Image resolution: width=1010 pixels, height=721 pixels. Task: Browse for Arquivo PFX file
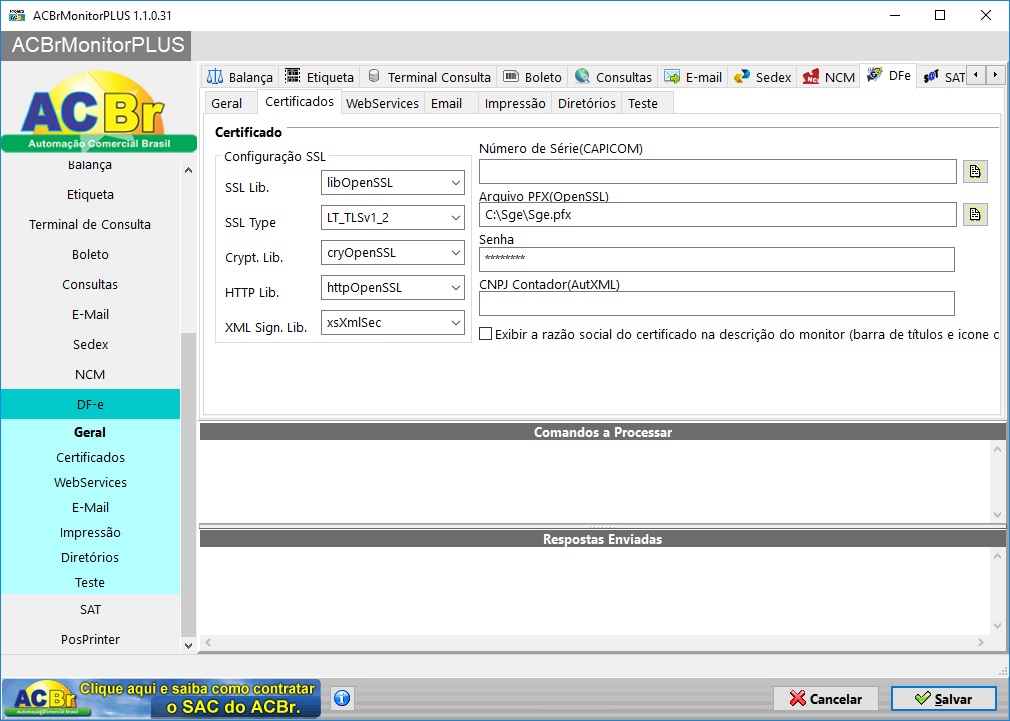click(x=975, y=214)
